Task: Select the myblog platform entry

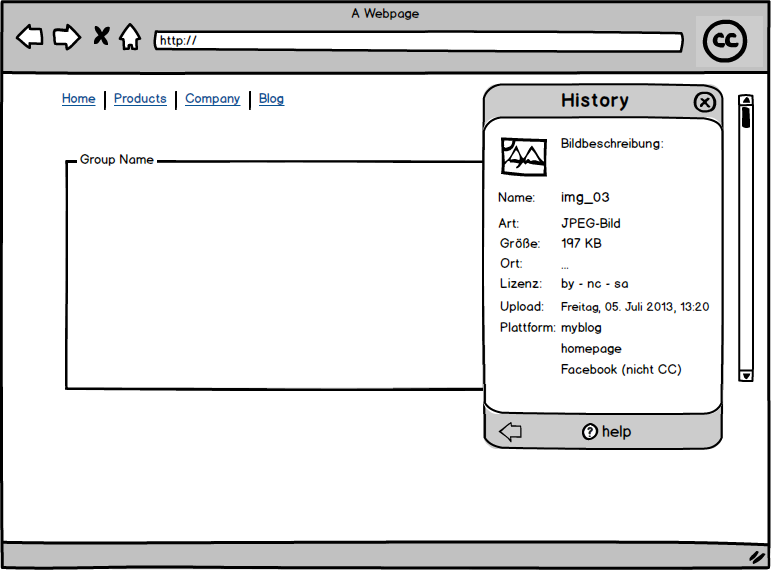Action: tap(581, 328)
